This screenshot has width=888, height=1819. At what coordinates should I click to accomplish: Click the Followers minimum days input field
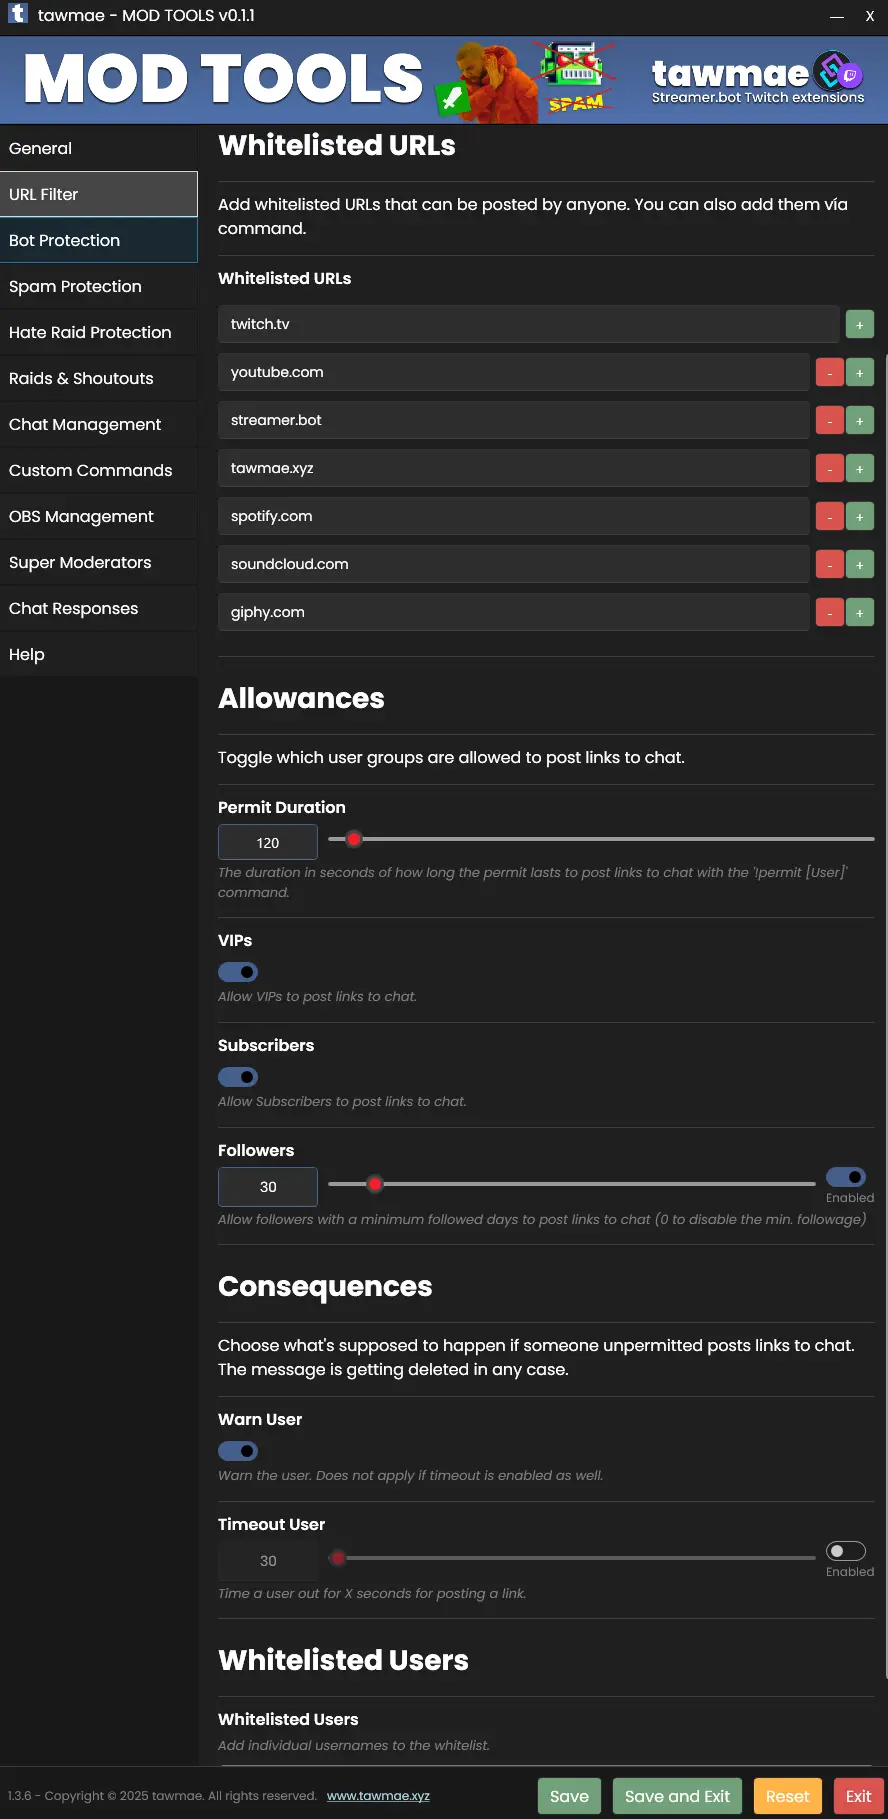pyautogui.click(x=268, y=1187)
